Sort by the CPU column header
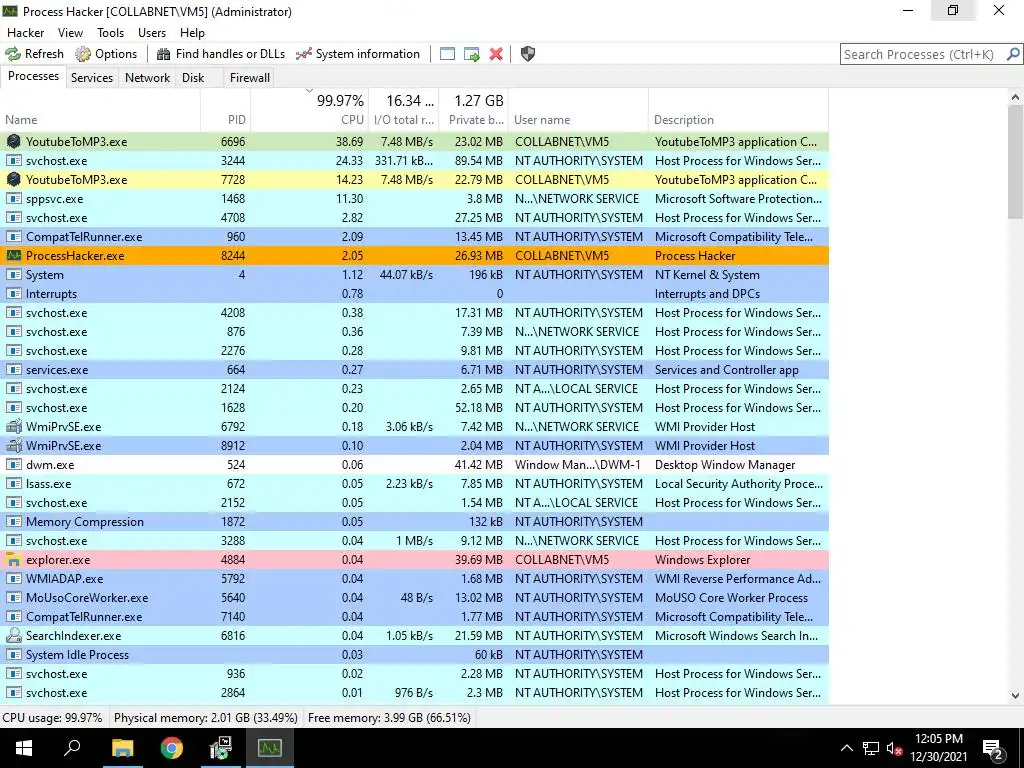The image size is (1024, 768). click(x=310, y=110)
